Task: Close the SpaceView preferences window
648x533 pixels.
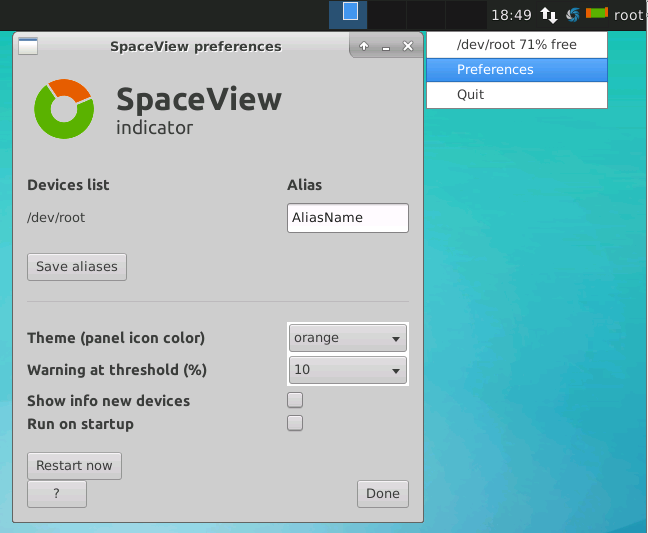Action: click(x=408, y=46)
